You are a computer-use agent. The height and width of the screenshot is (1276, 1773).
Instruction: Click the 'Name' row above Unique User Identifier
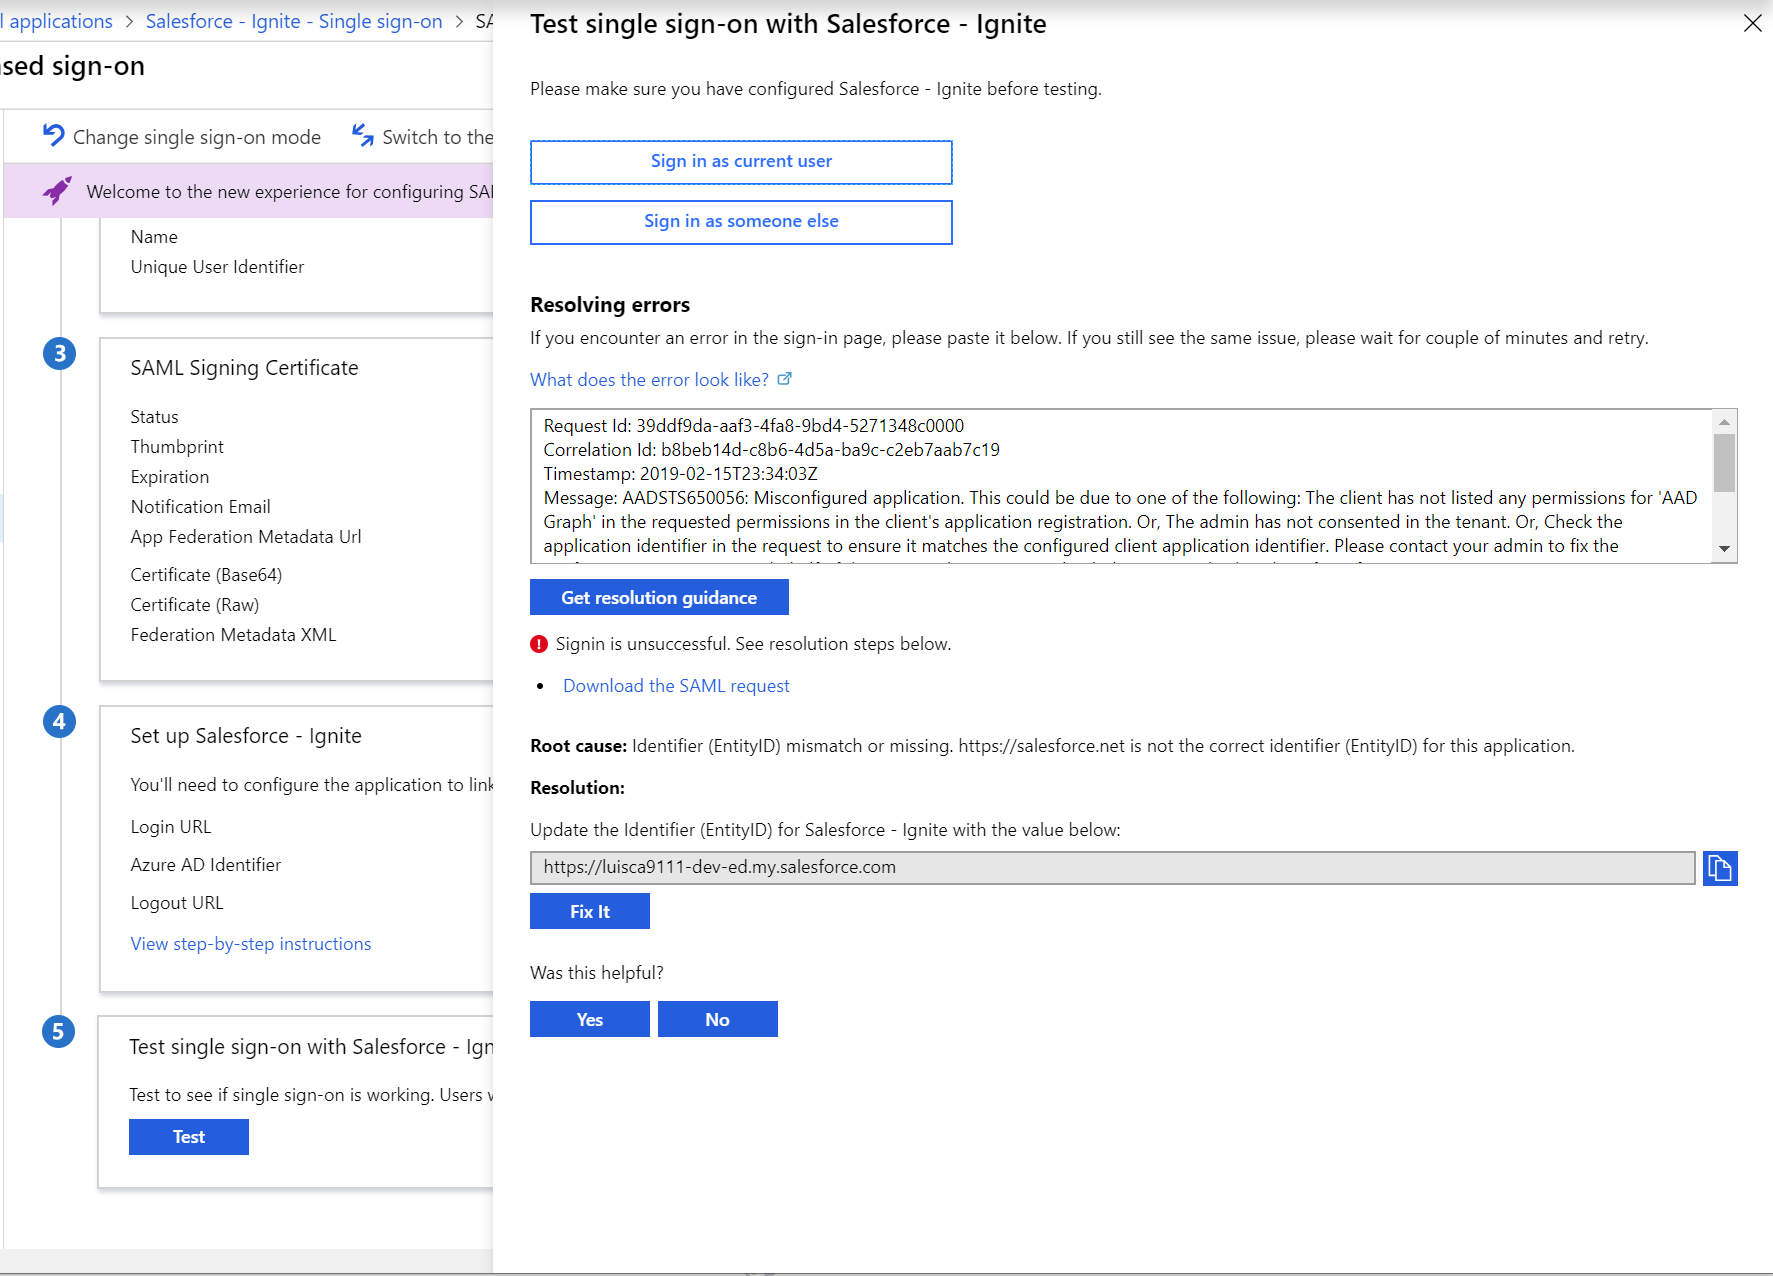click(154, 237)
